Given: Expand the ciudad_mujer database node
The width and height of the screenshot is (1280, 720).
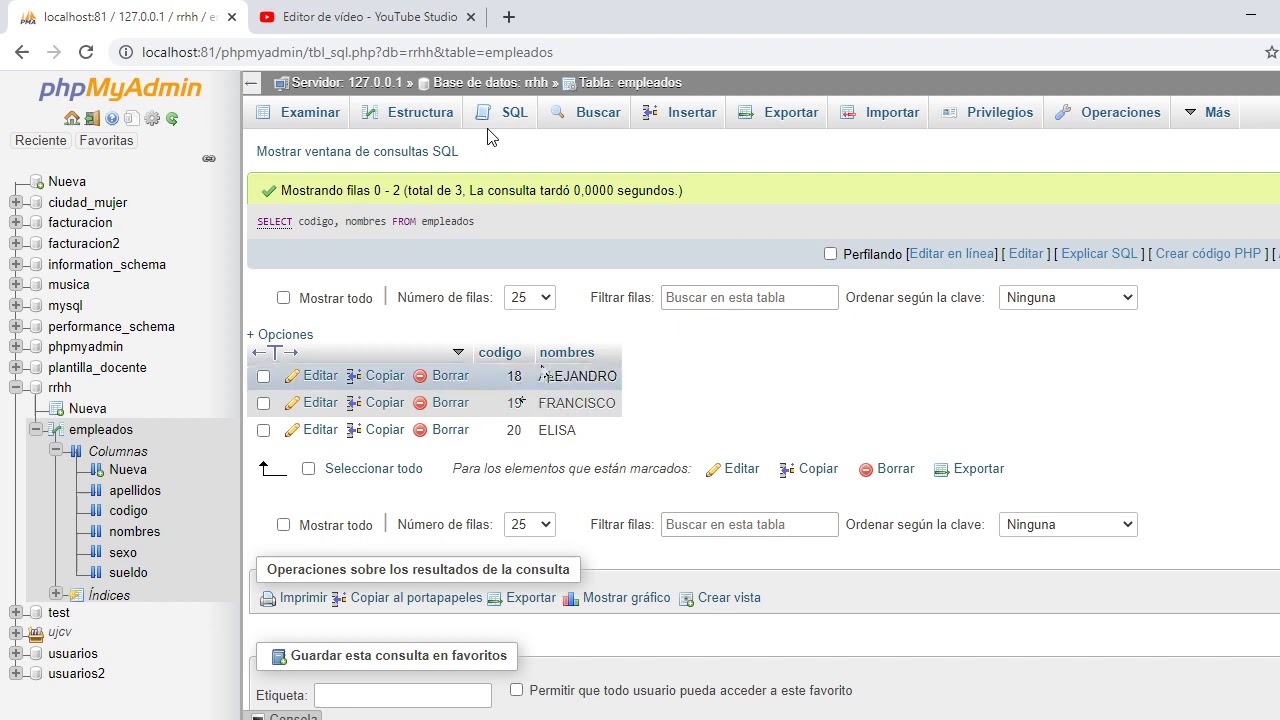Looking at the screenshot, I should (x=16, y=202).
